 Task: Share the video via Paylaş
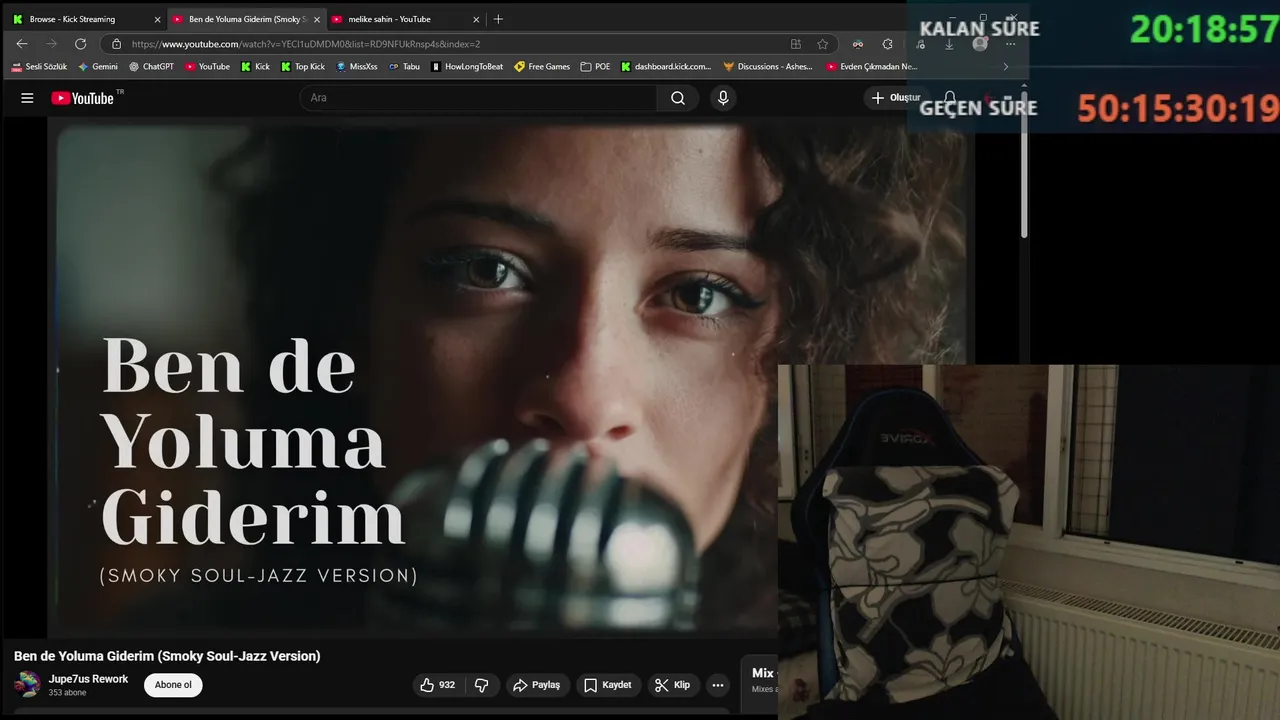[x=536, y=685]
